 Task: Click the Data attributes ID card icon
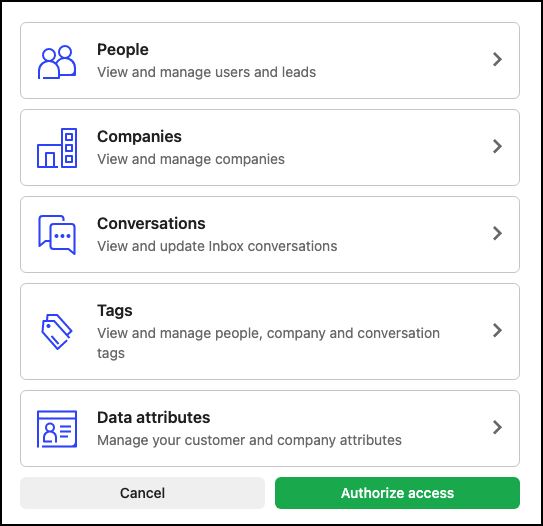click(57, 429)
